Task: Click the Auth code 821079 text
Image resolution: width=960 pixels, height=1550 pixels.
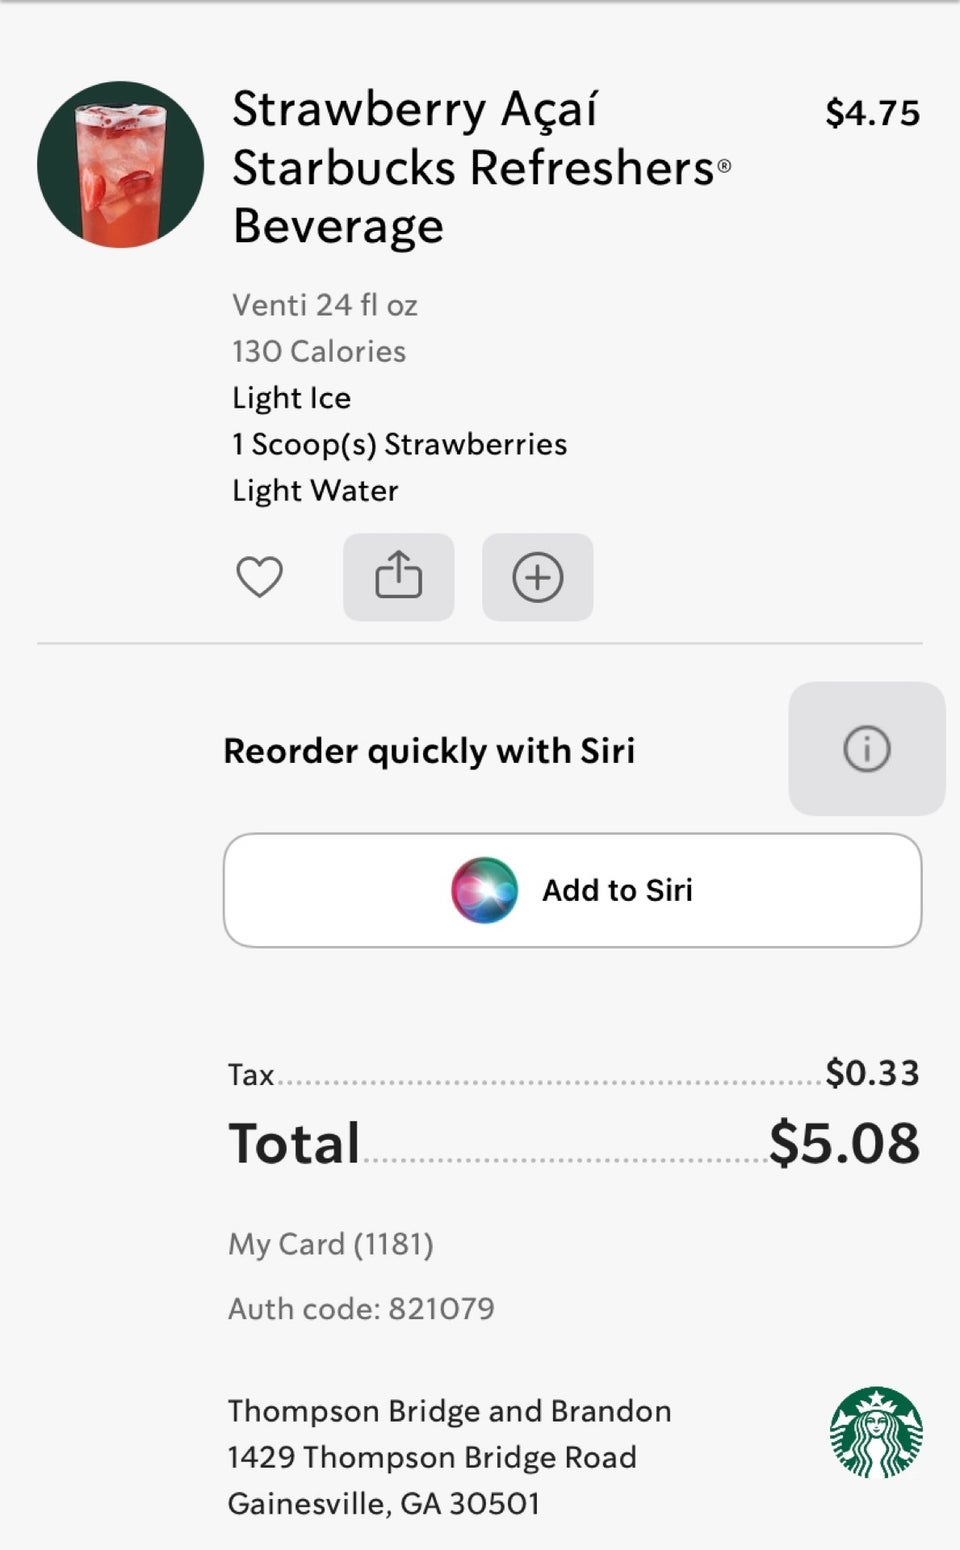Action: pyautogui.click(x=361, y=1308)
